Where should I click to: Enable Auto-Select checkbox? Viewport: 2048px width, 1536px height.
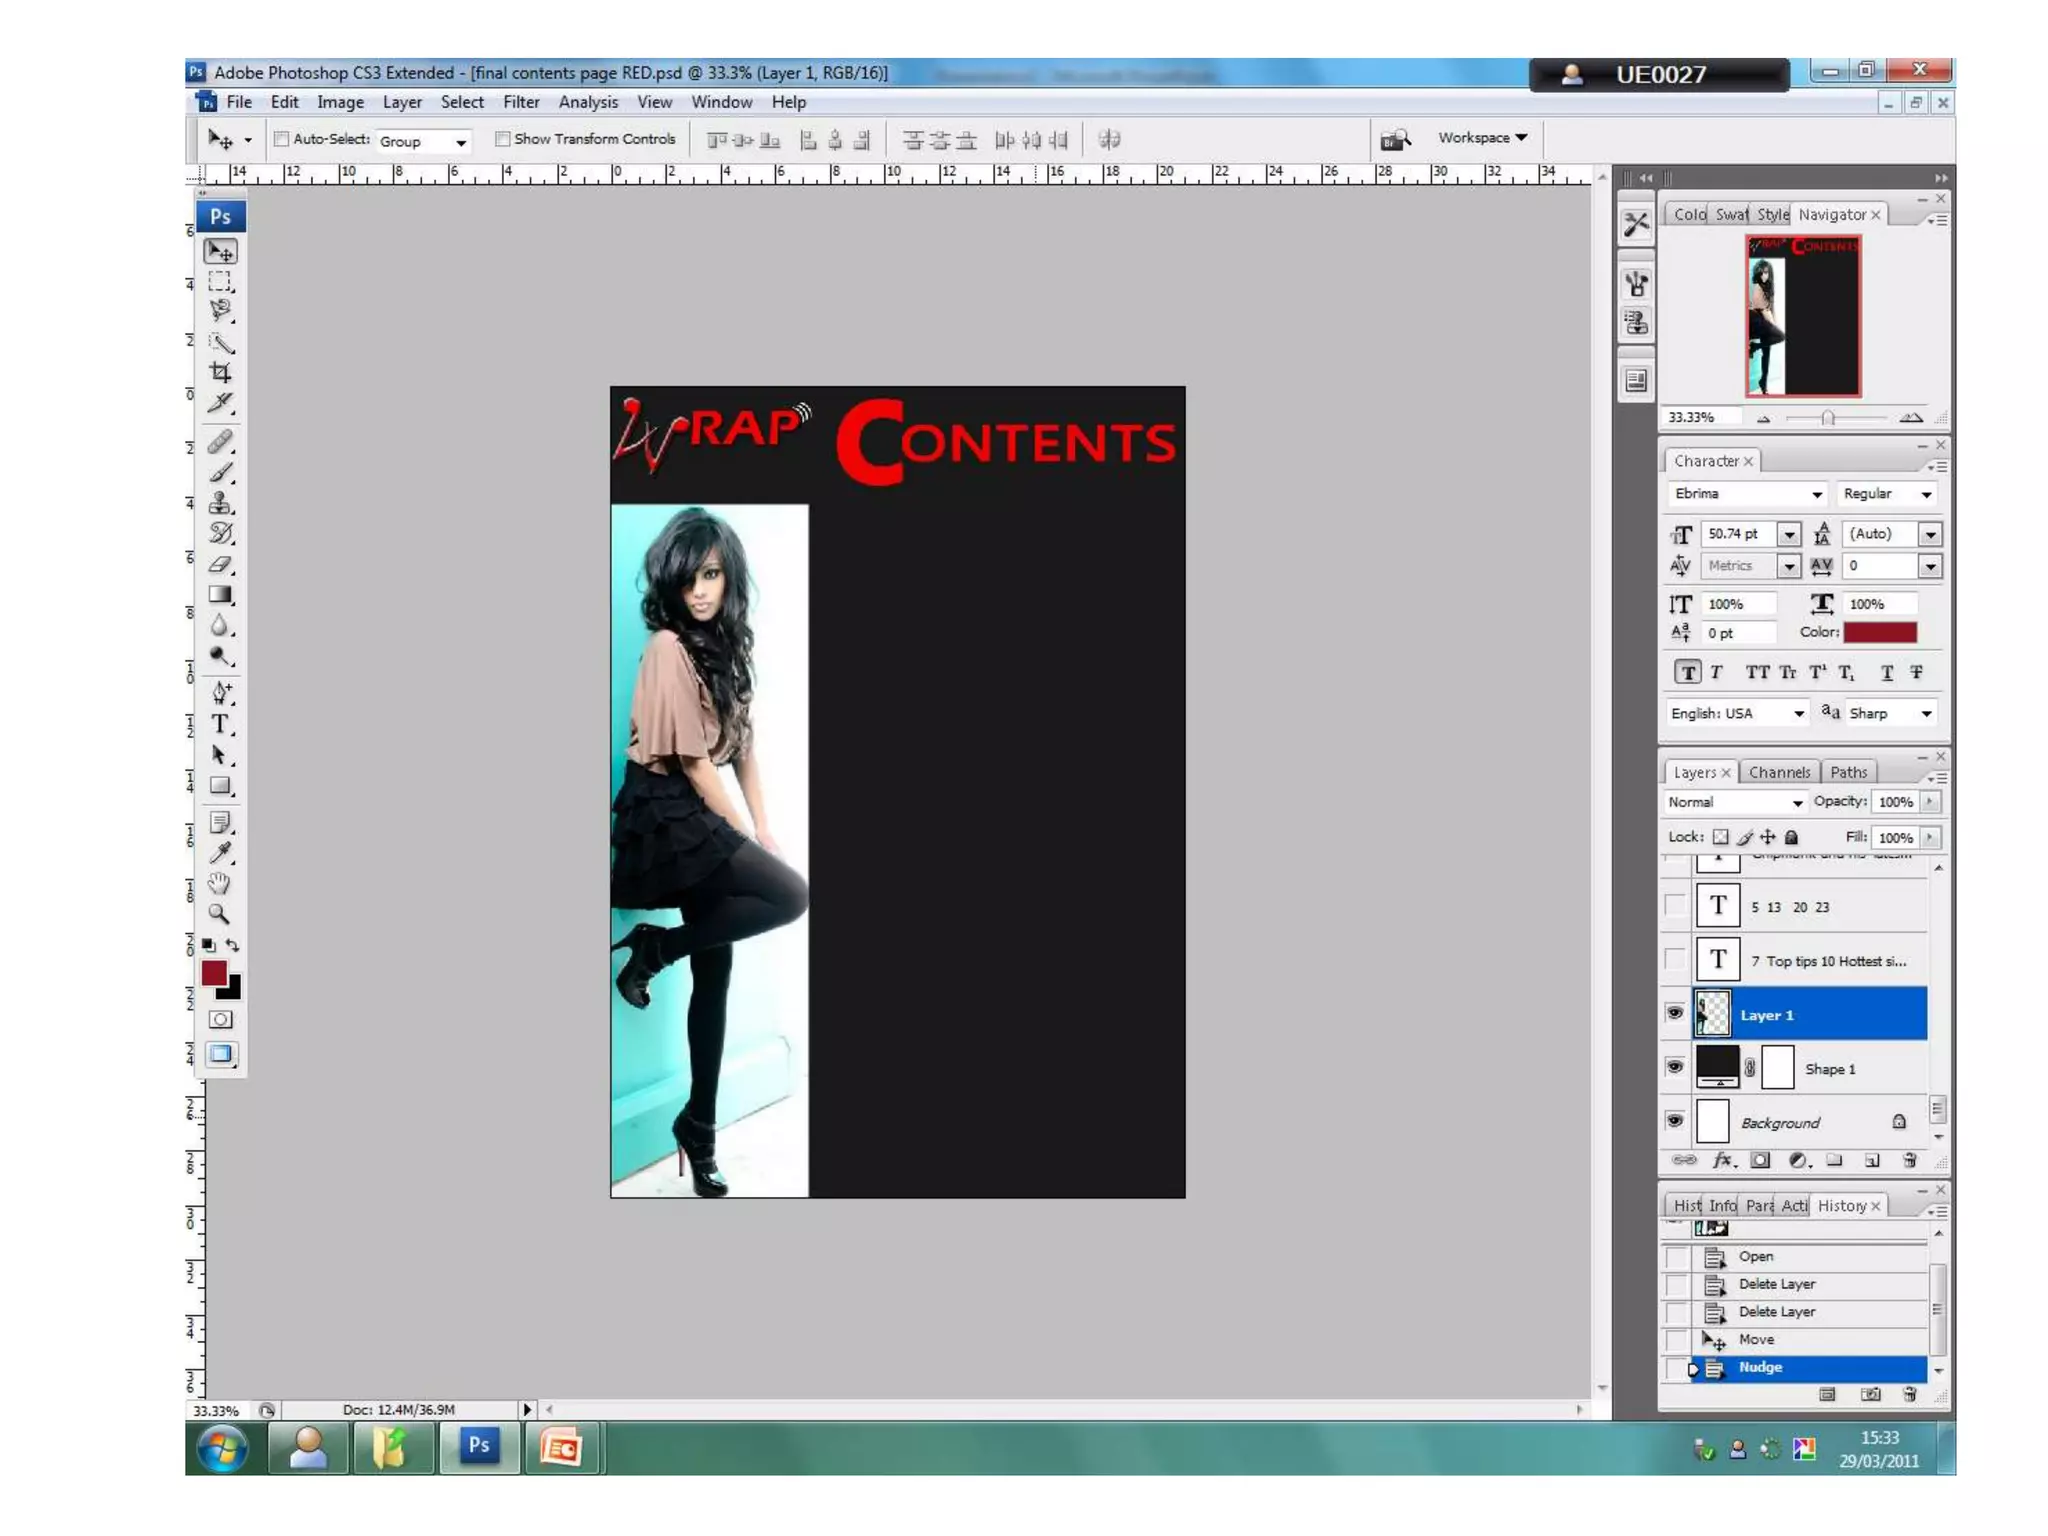tap(282, 139)
